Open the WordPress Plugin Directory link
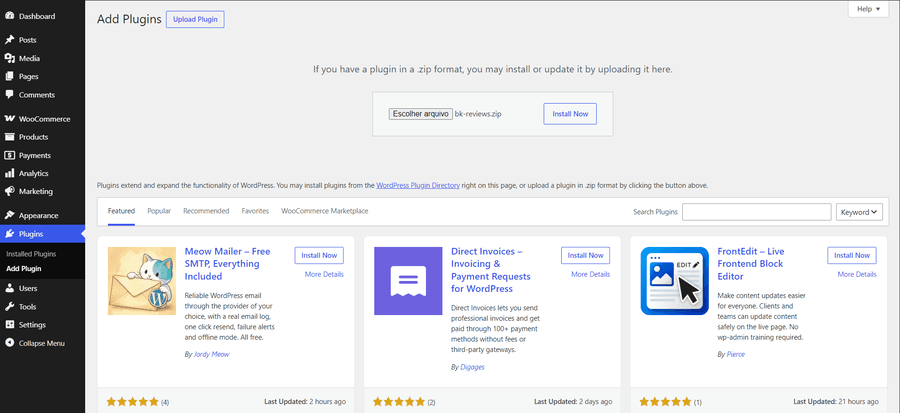The width and height of the screenshot is (900, 413). click(418, 186)
